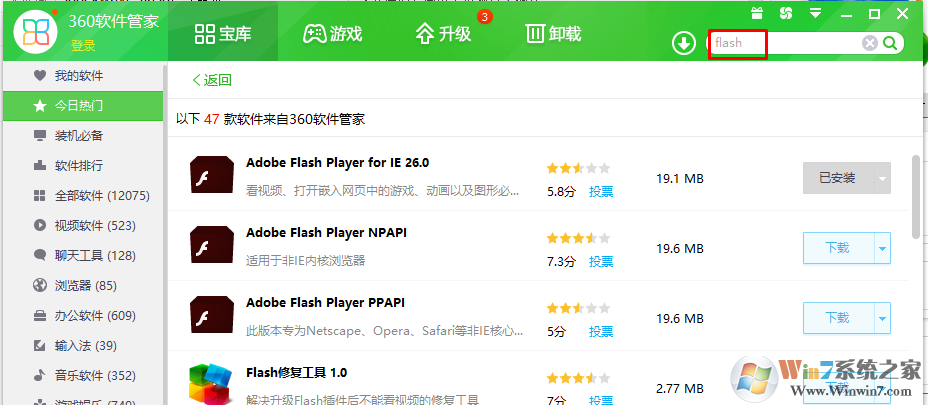Open title Adobe Flash Player PPAPI

pyautogui.click(x=326, y=303)
